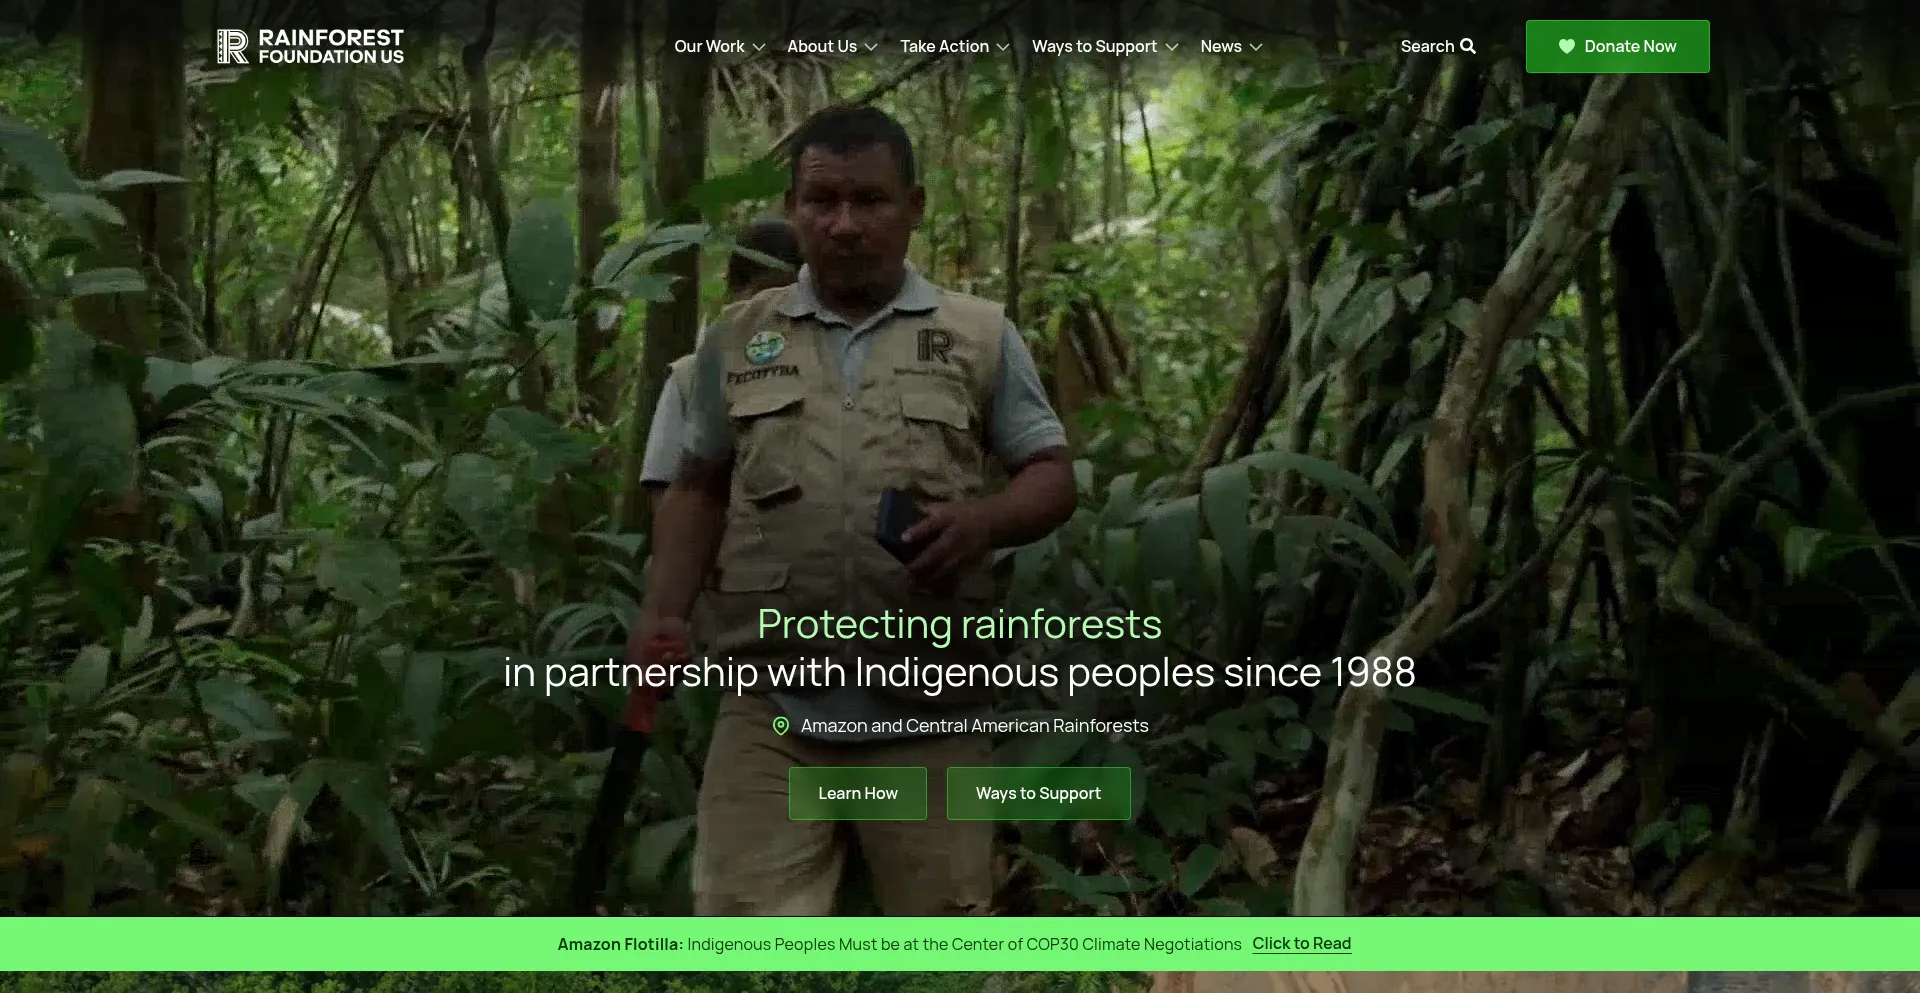Follow the Click to Read link
1920x993 pixels.
point(1301,943)
